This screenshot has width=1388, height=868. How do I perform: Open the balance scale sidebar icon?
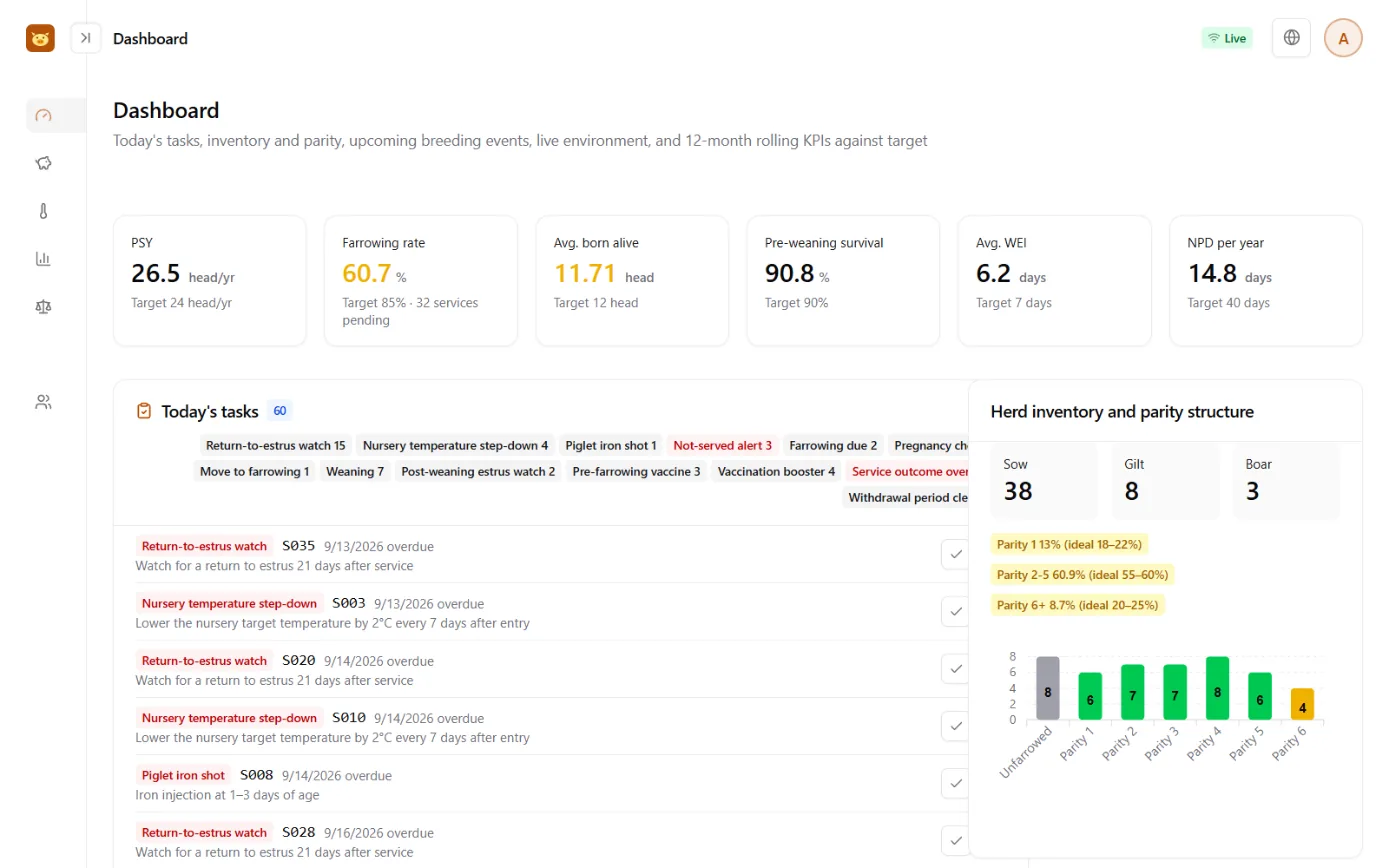pyautogui.click(x=43, y=306)
